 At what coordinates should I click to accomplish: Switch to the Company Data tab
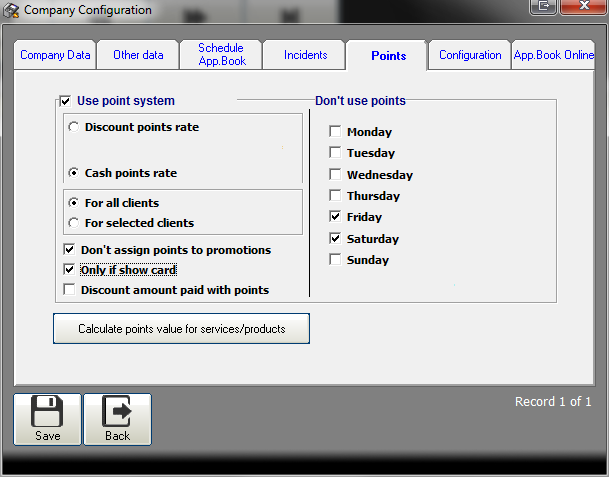click(x=55, y=55)
